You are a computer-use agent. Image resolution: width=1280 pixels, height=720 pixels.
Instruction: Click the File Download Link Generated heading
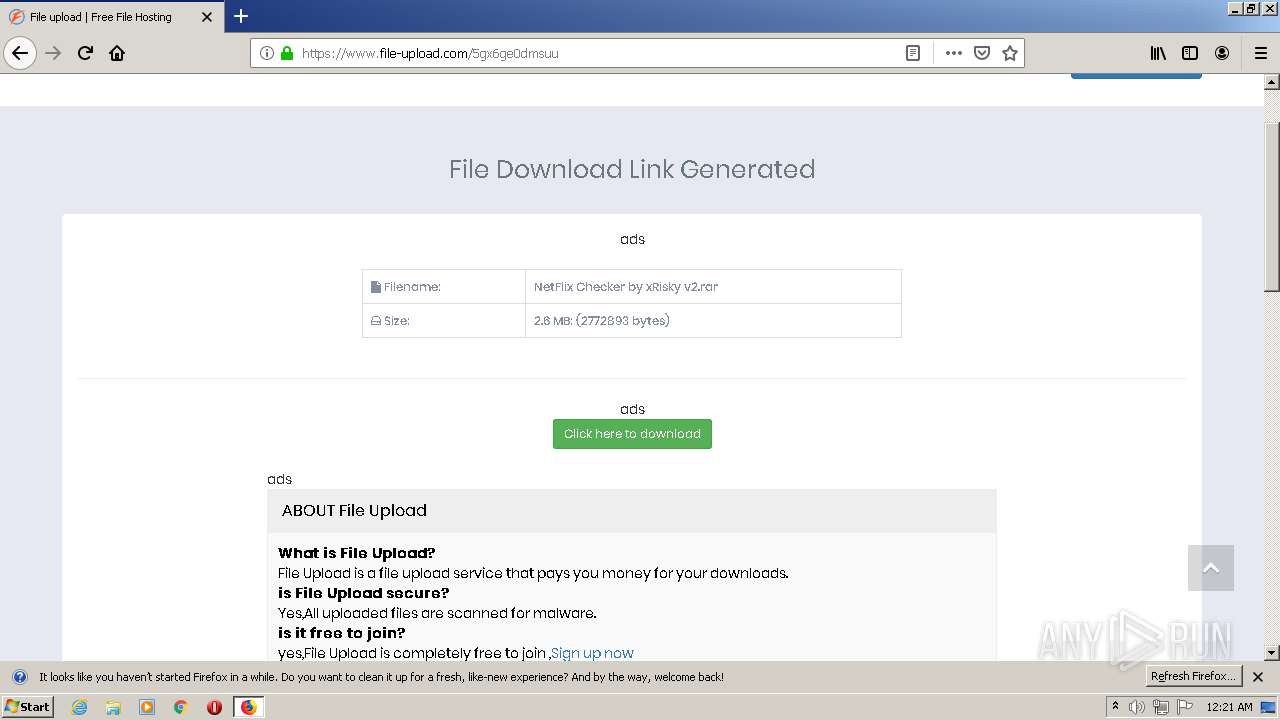(x=632, y=169)
